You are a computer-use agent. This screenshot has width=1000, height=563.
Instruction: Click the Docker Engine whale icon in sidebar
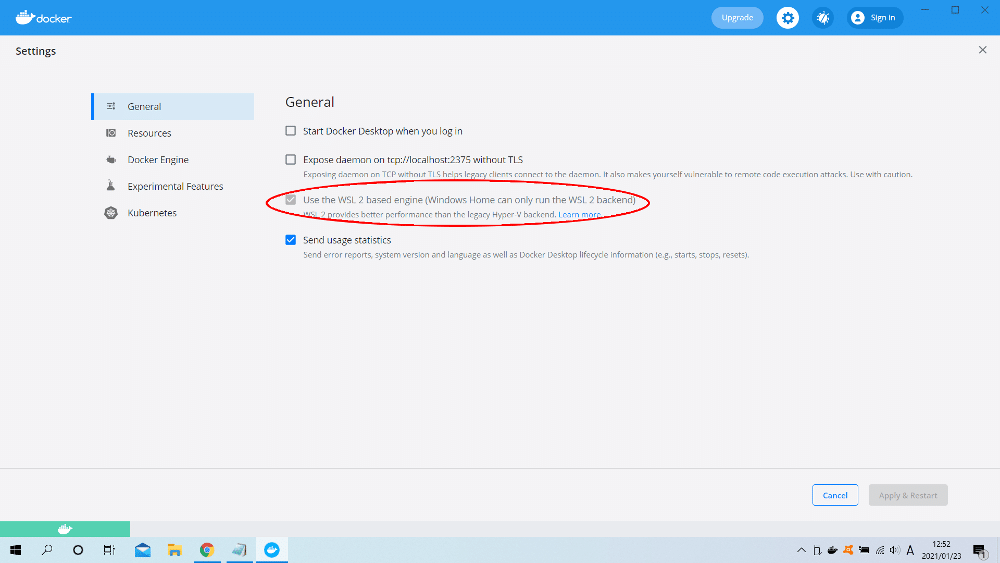tap(111, 160)
